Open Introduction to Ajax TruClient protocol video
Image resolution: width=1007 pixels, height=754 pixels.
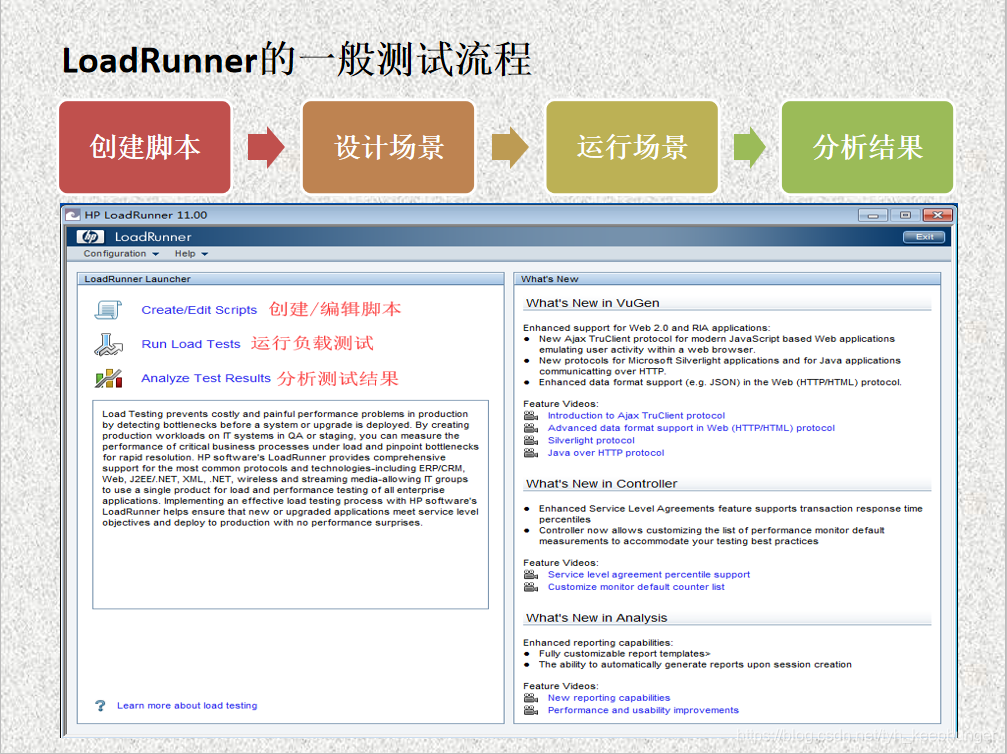coord(636,416)
